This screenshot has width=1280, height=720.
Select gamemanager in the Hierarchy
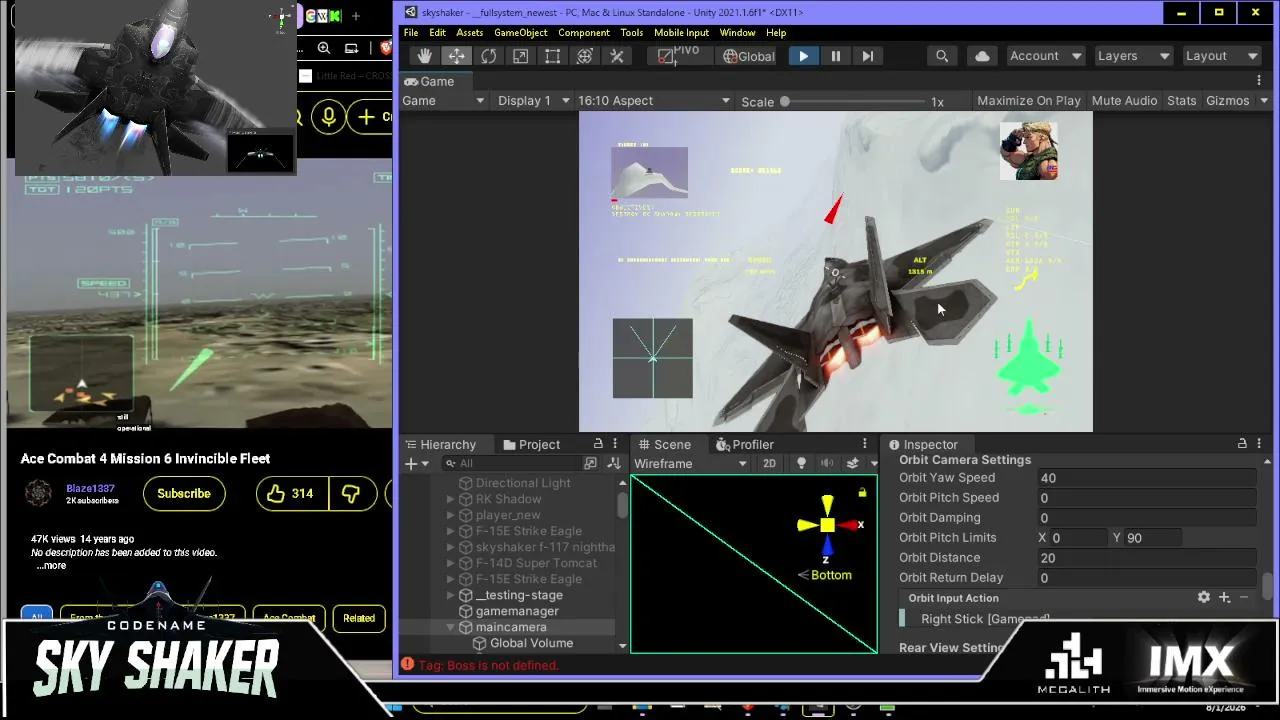tap(517, 611)
